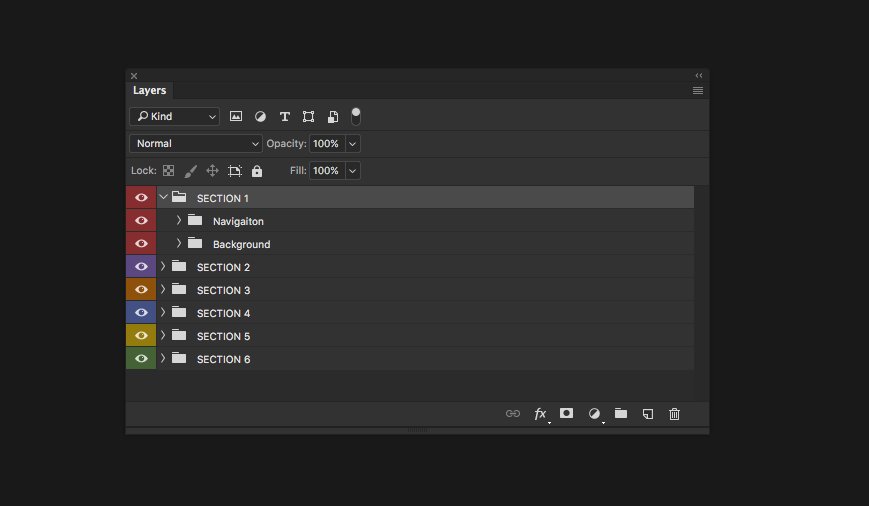Lock all padlock icon
869x506 pixels.
[257, 171]
